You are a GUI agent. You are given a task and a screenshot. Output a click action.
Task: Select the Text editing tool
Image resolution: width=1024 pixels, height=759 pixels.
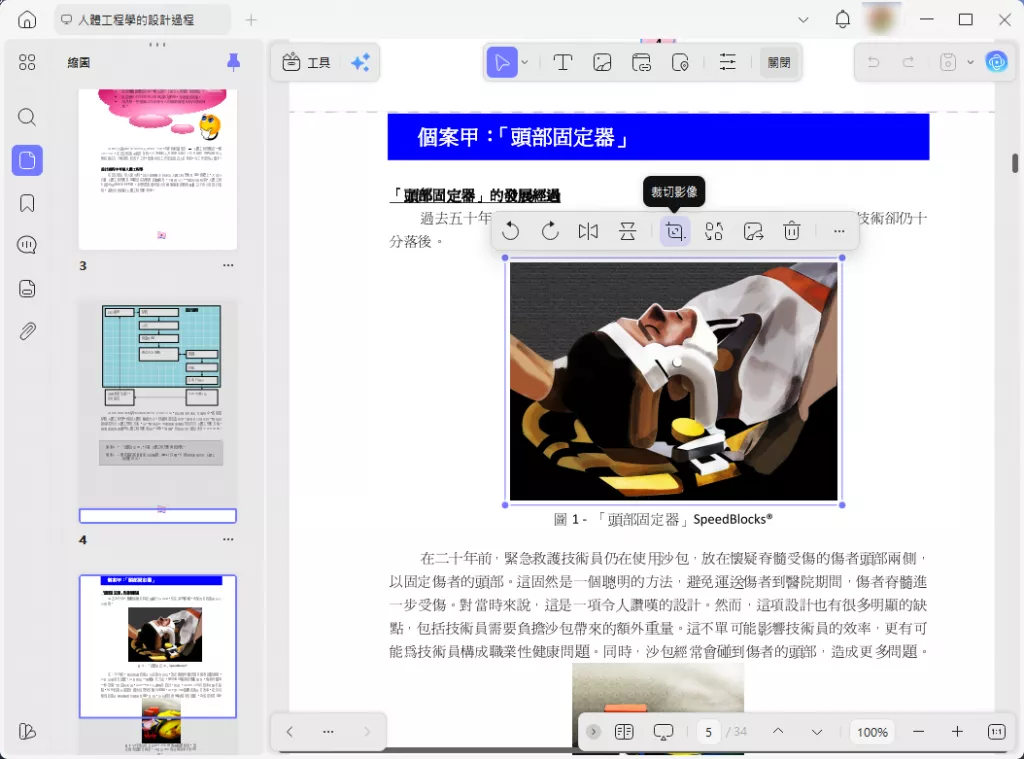pos(563,62)
